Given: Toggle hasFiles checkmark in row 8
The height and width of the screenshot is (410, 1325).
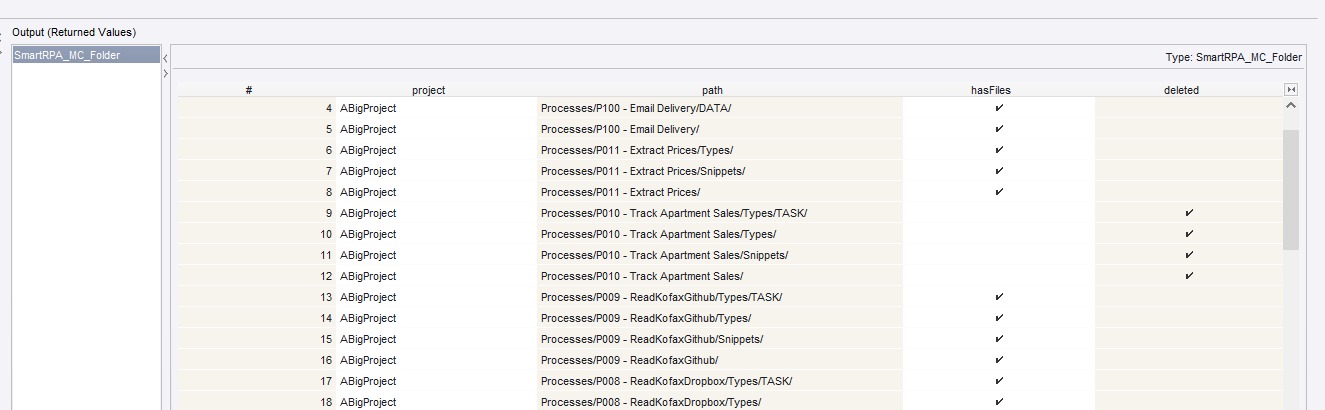Looking at the screenshot, I should click(x=998, y=192).
